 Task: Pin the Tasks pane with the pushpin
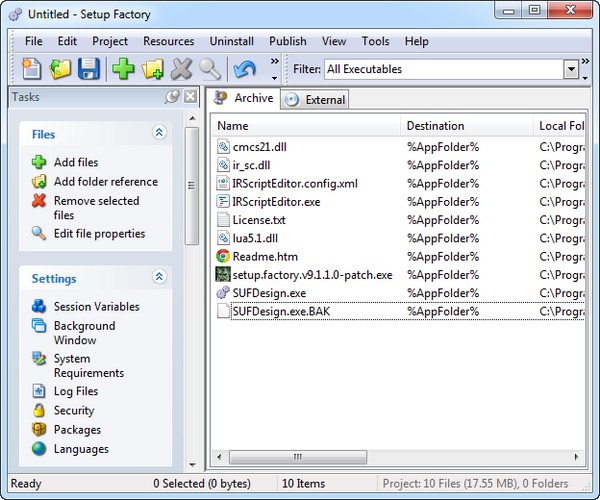(x=172, y=97)
